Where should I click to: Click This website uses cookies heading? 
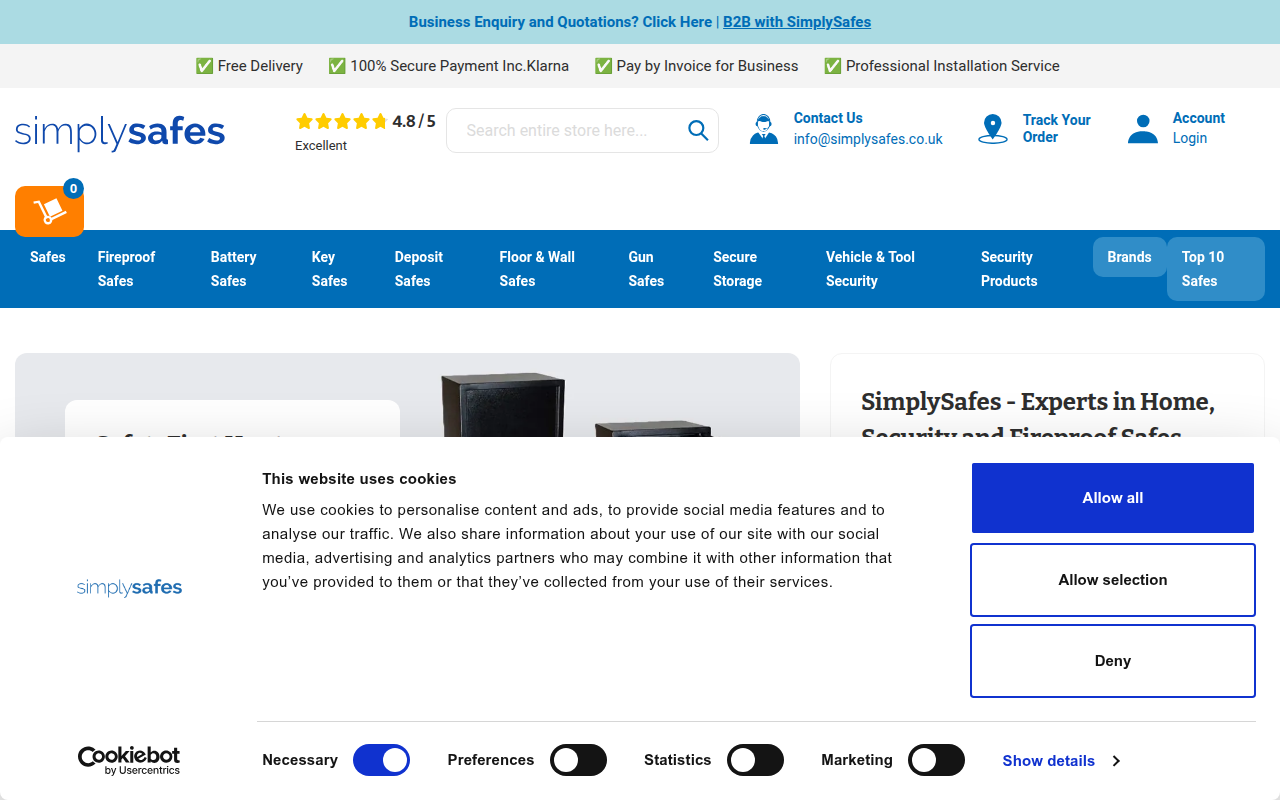[x=359, y=479]
